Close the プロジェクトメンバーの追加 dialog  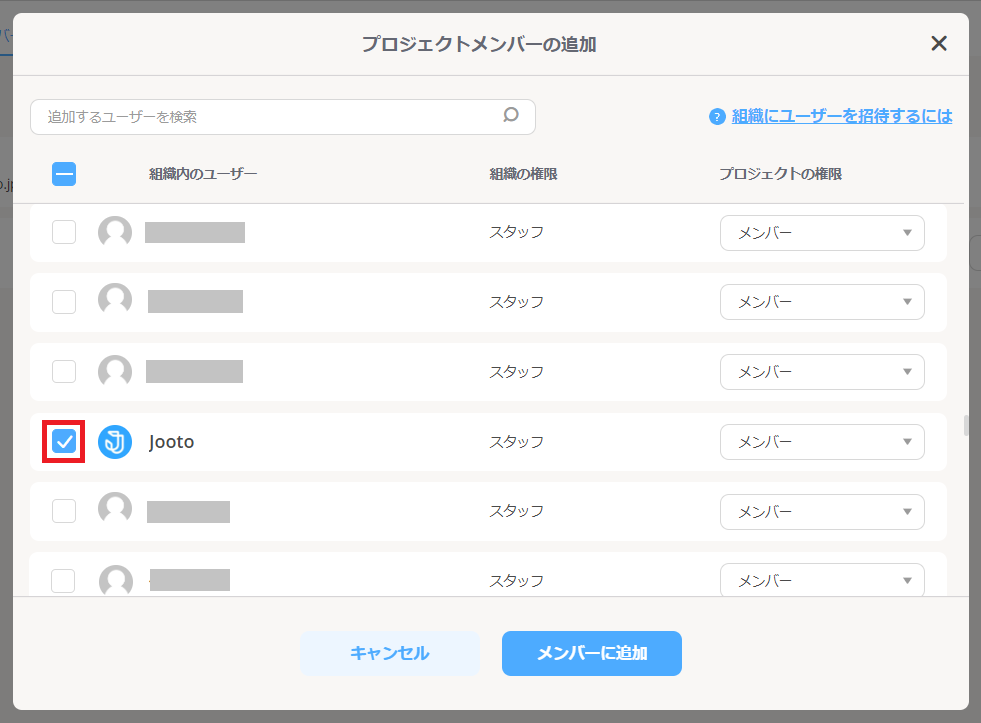click(938, 43)
